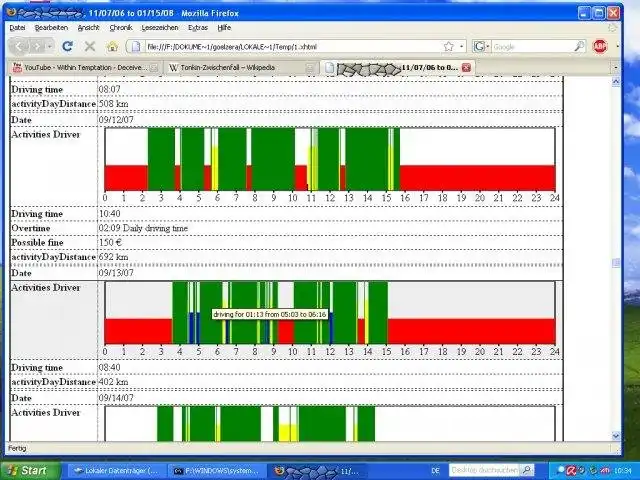Click the vertical scrollbar thumb

[x=616, y=263]
